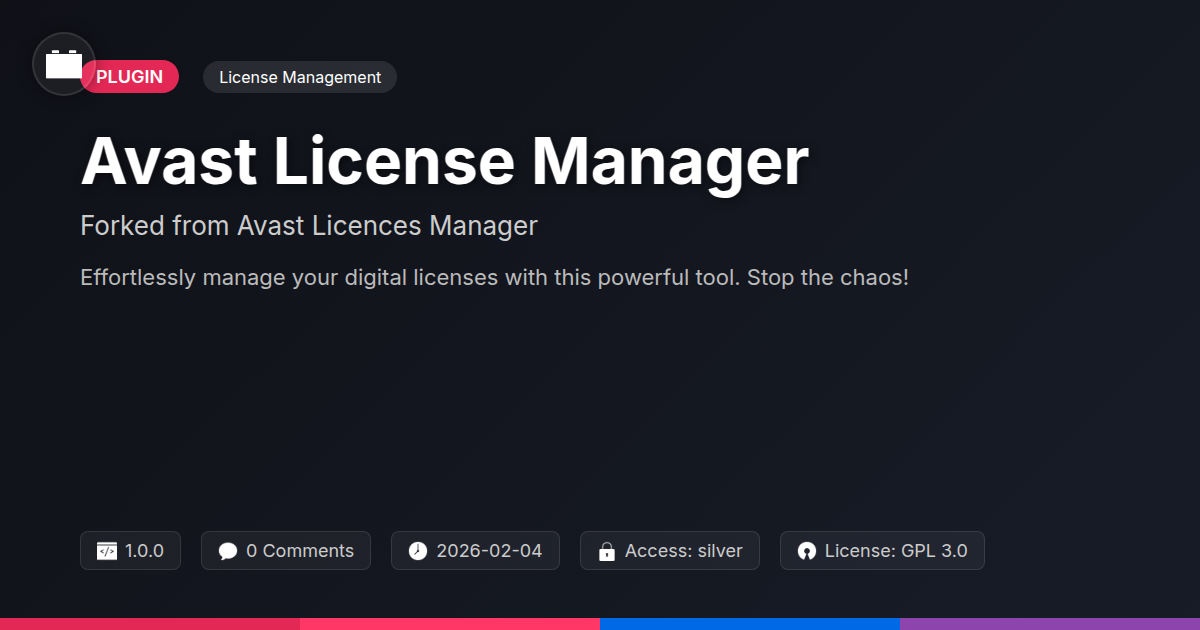Click the description text about digital licenses
Screen dimensions: 1200x630
[x=494, y=277]
